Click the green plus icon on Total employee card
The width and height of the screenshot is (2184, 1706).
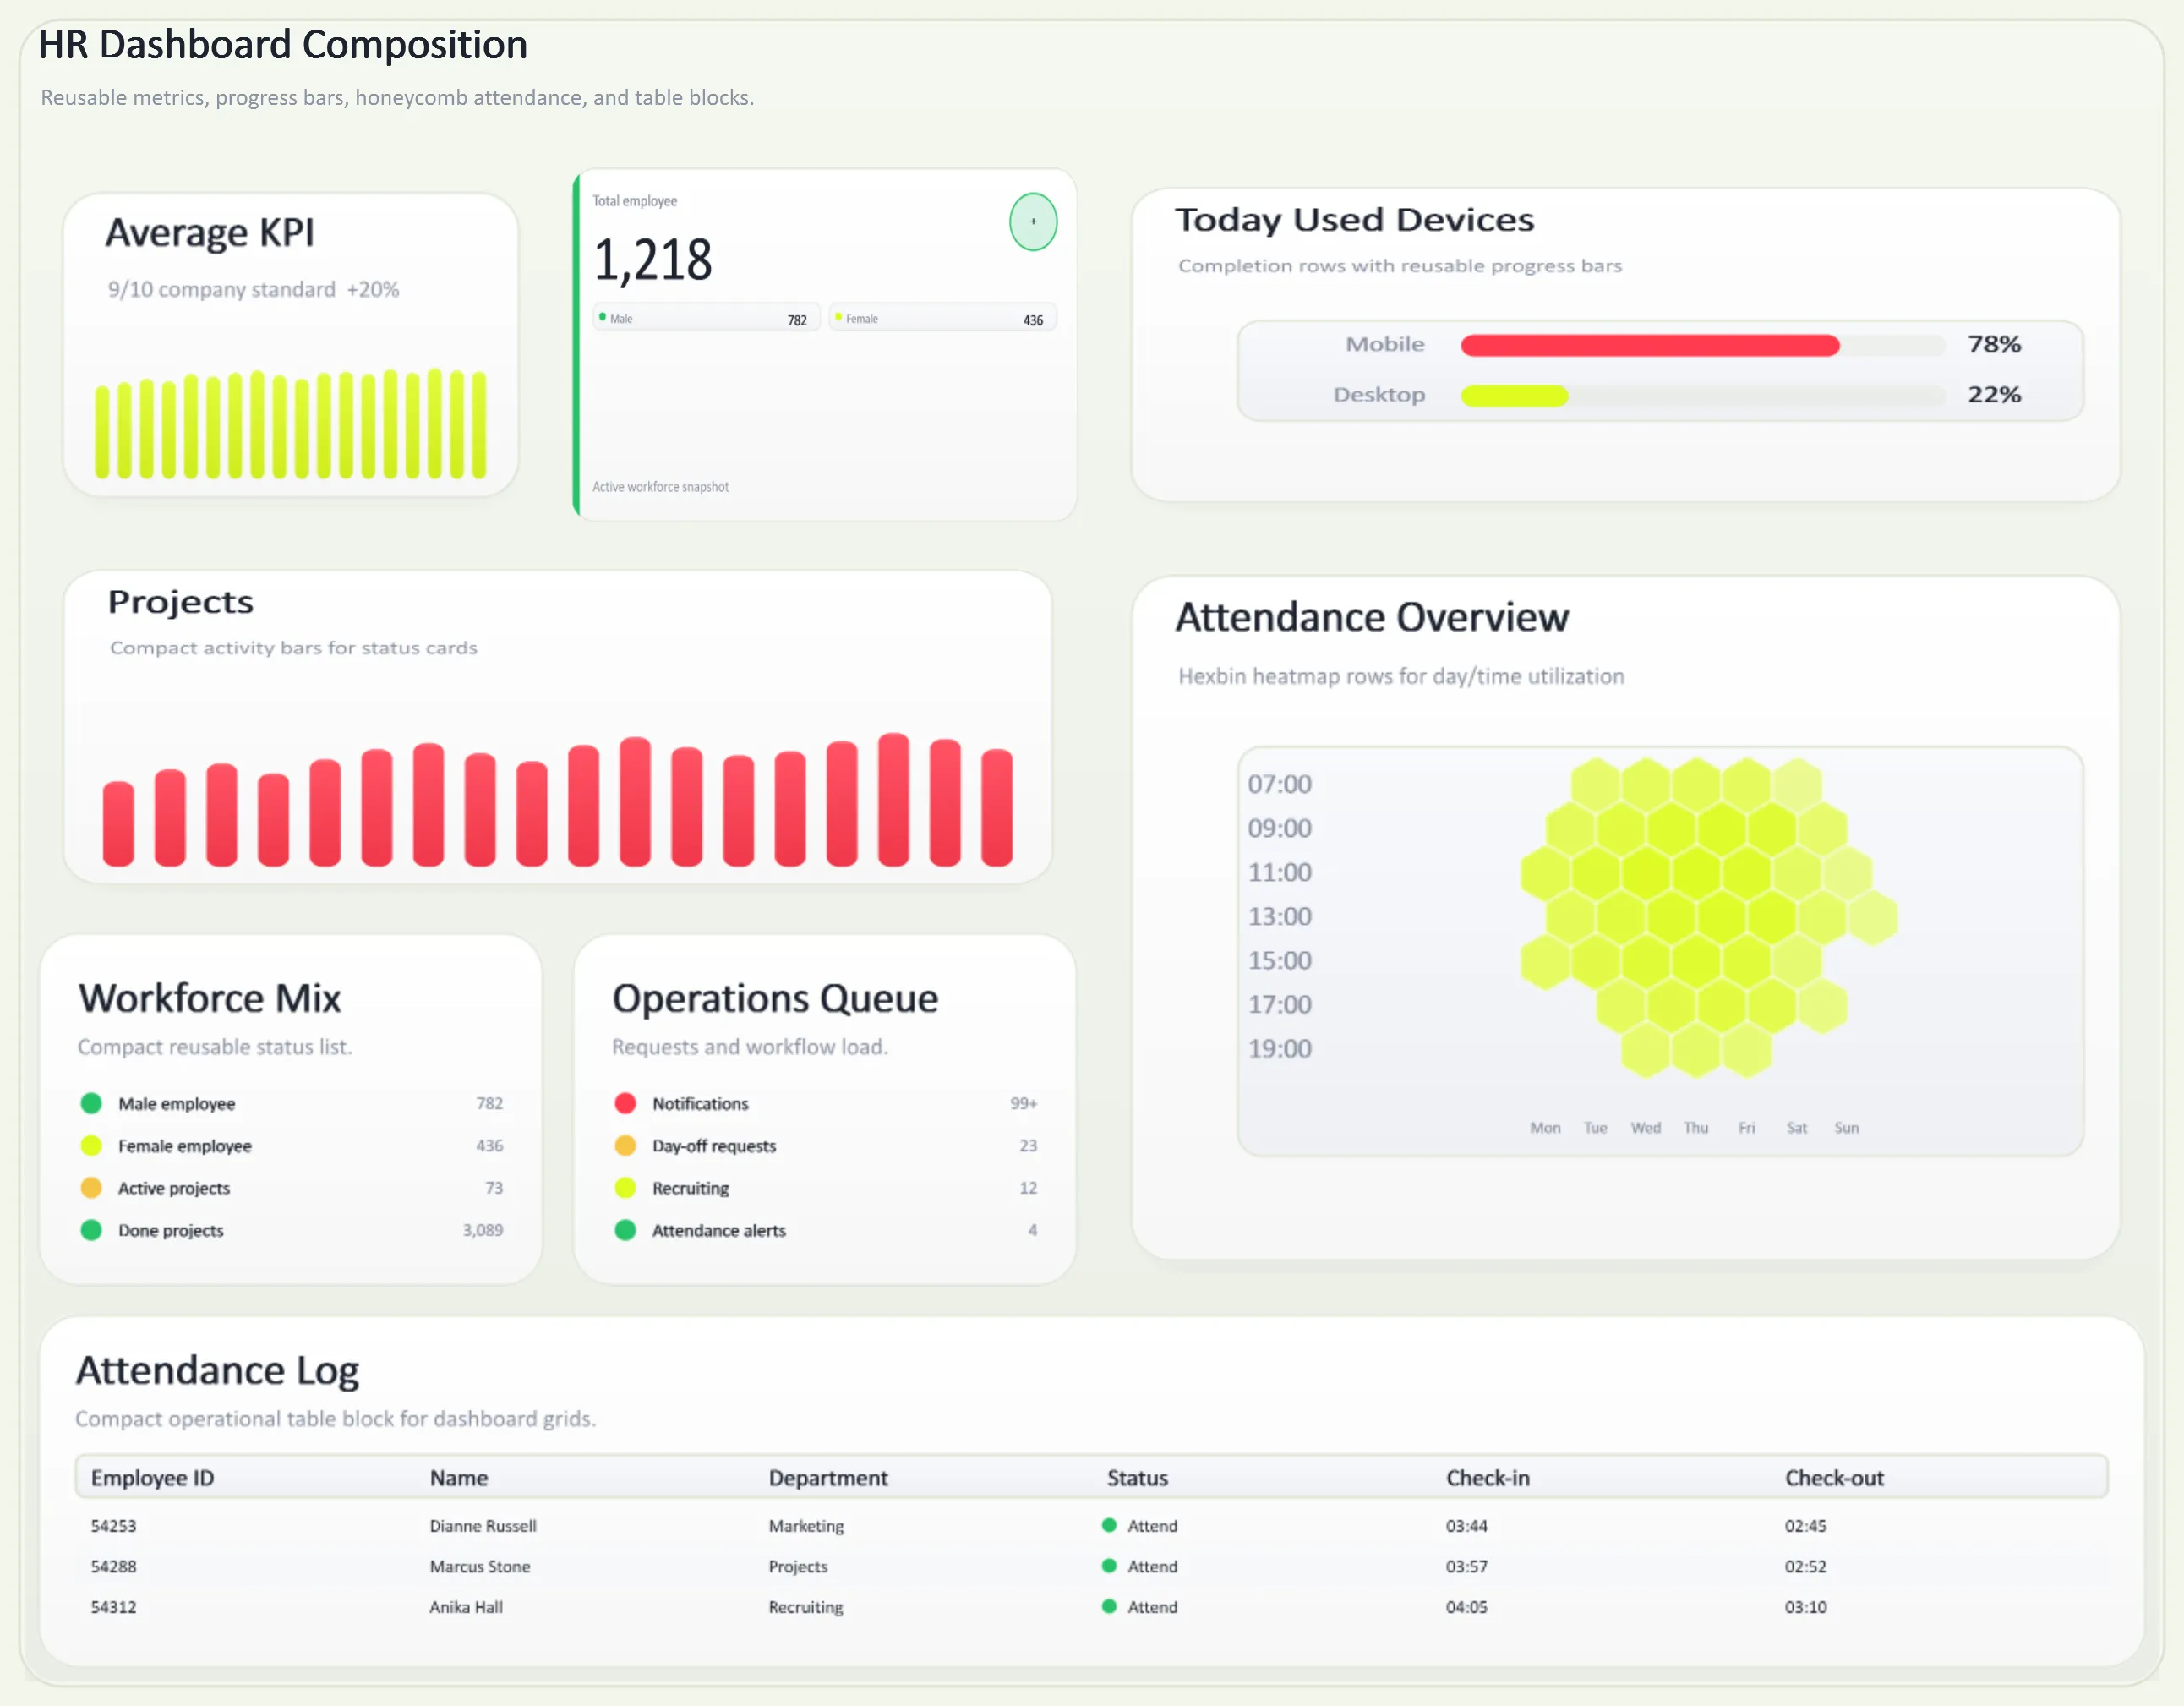point(1033,222)
